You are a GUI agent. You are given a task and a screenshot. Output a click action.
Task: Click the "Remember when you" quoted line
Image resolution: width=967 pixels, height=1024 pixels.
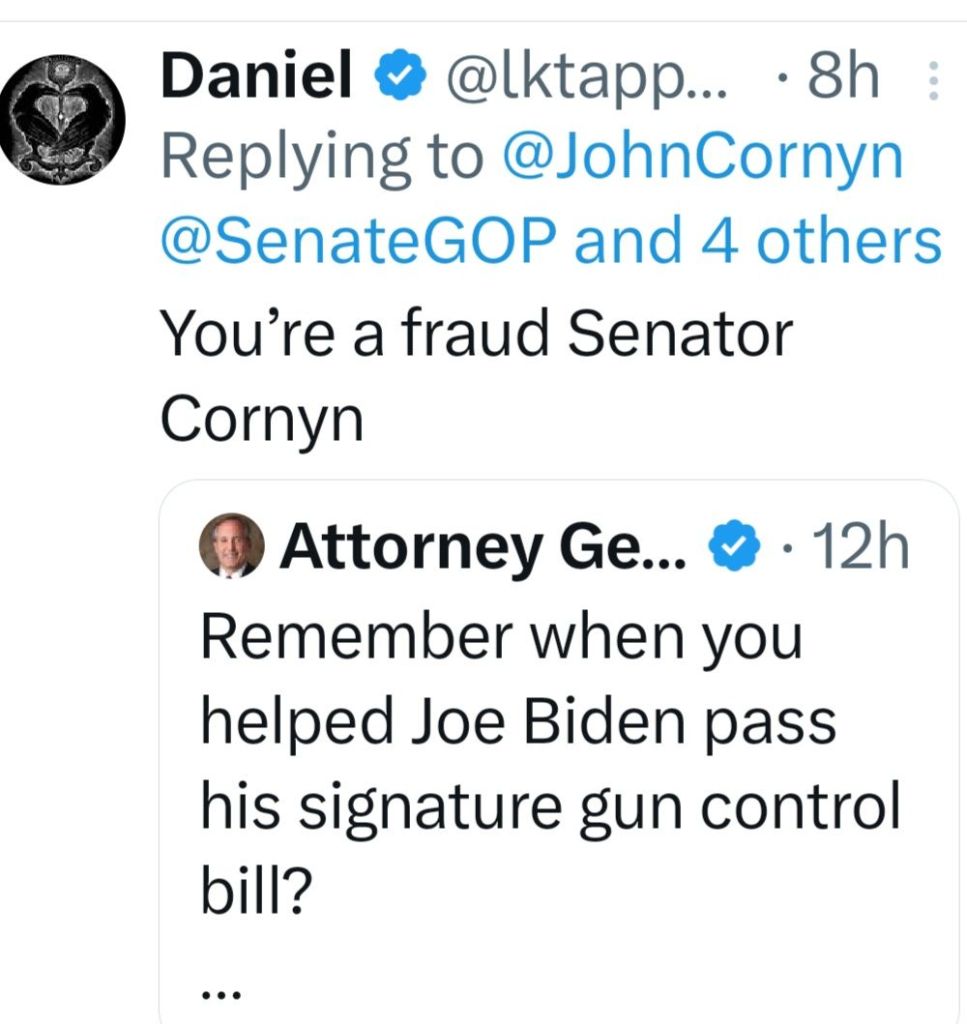pyautogui.click(x=501, y=637)
